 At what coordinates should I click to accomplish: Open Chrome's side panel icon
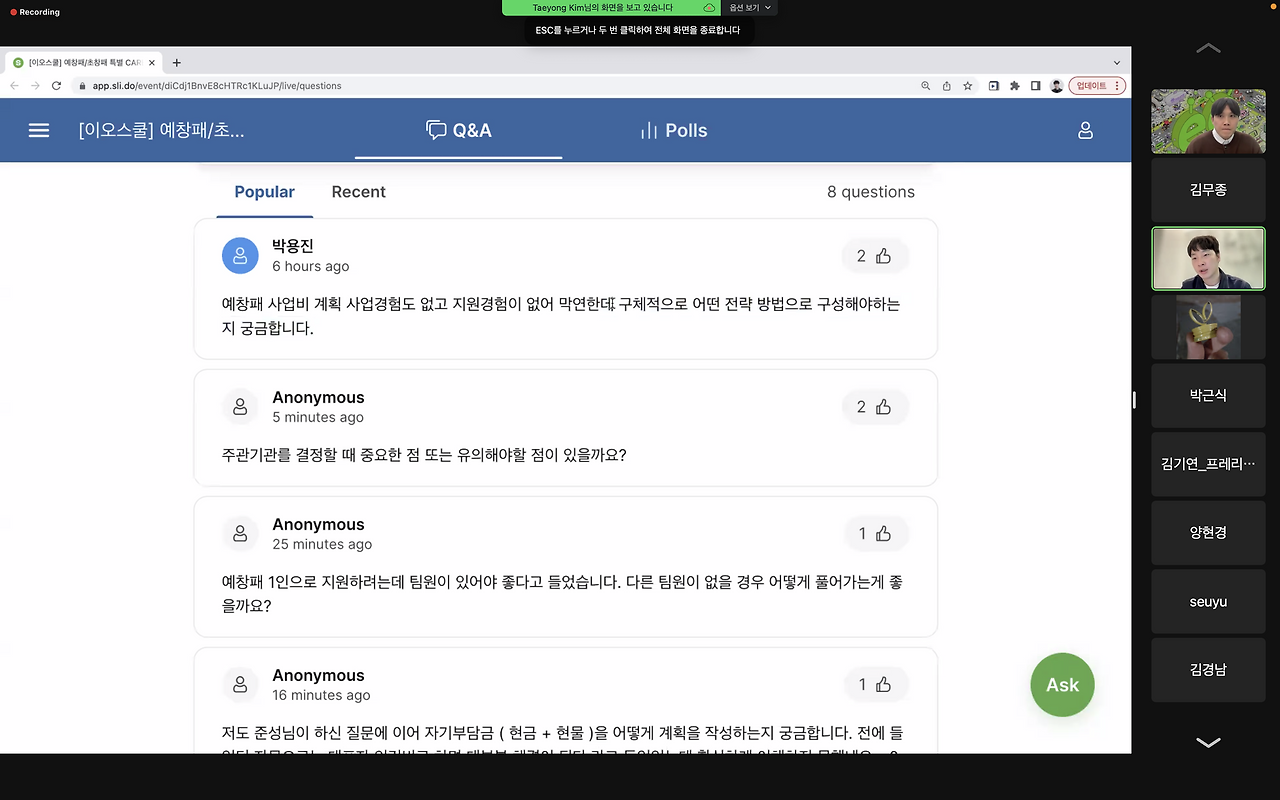coord(1036,86)
